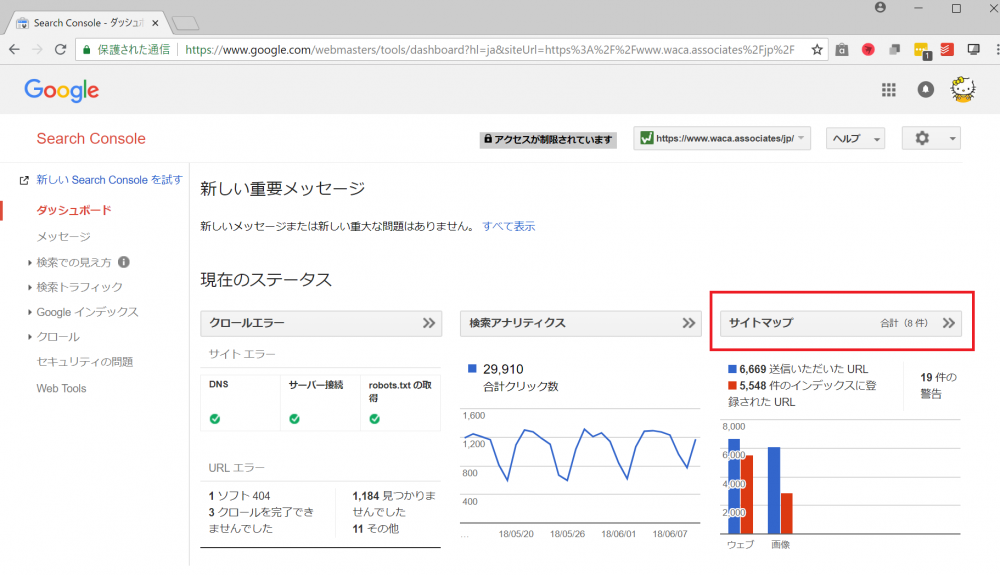Screen dimensions: 1000x575
Task: Open the site property dropdown waca.associates/jp
Action: [722, 138]
